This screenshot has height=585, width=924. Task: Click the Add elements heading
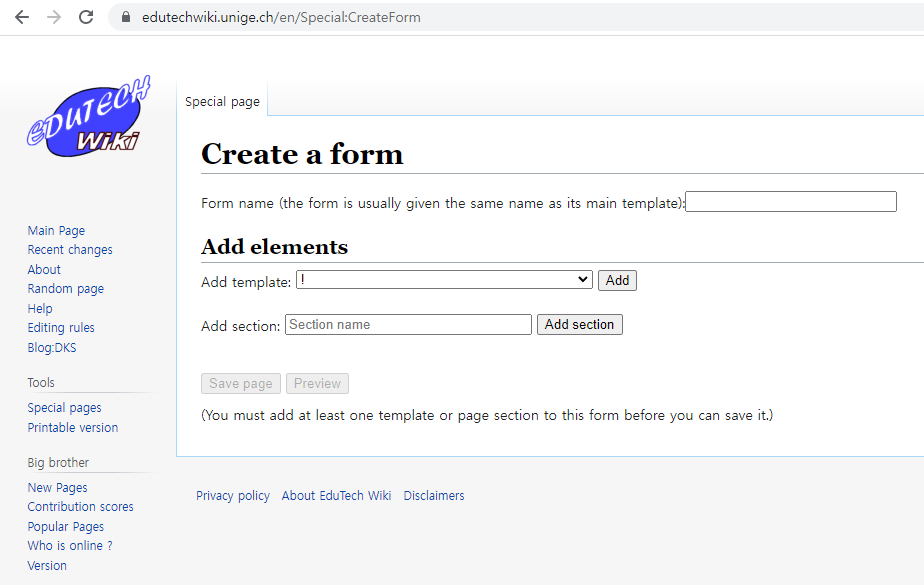[275, 247]
